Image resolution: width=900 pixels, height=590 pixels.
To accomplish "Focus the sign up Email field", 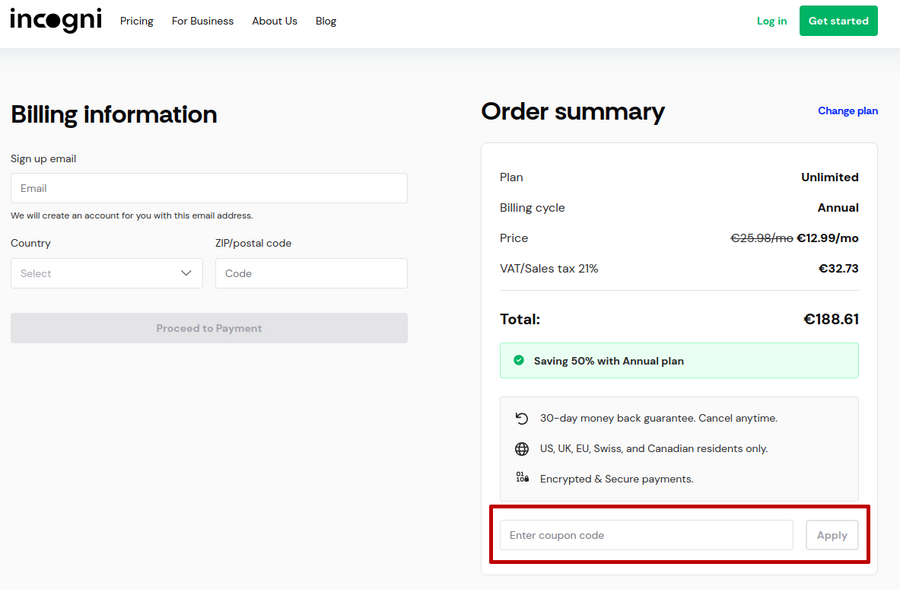I will 209,188.
